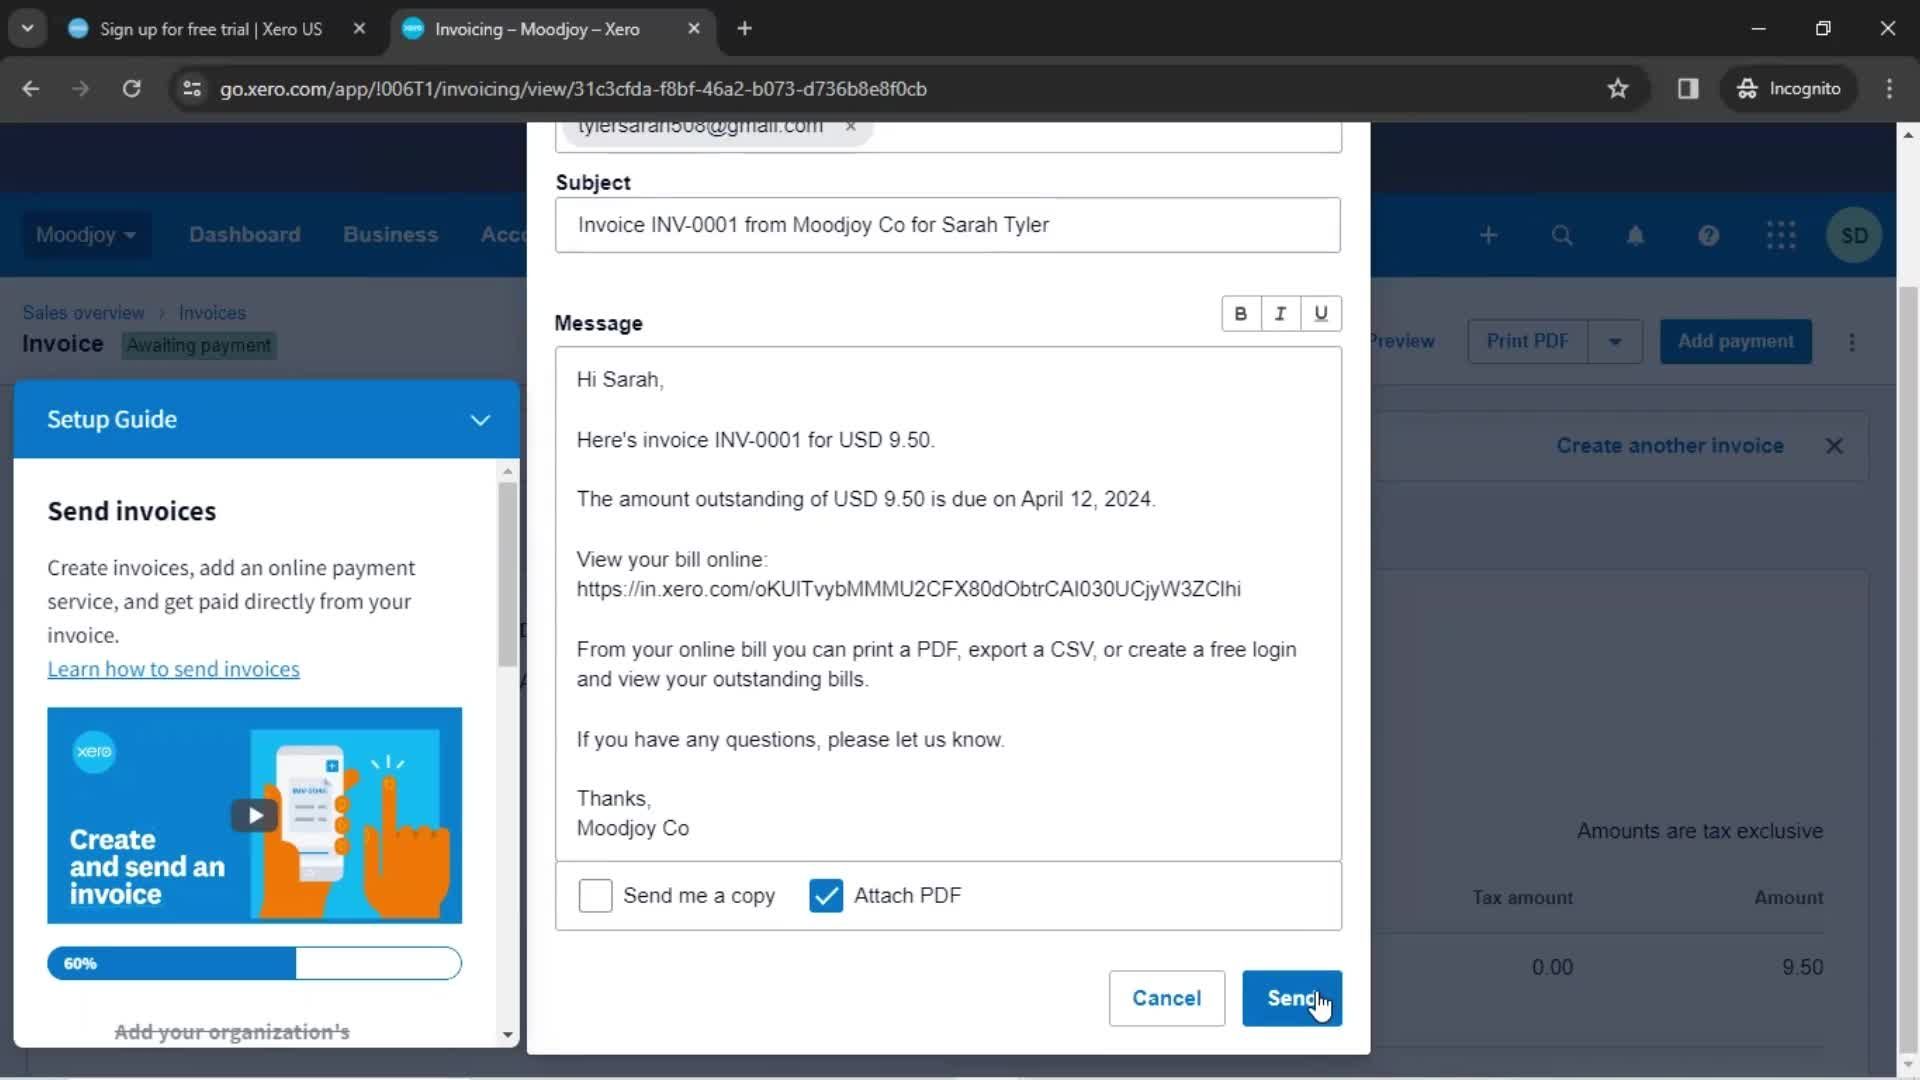Open notifications bell icon
1920x1080 pixels.
(x=1635, y=235)
